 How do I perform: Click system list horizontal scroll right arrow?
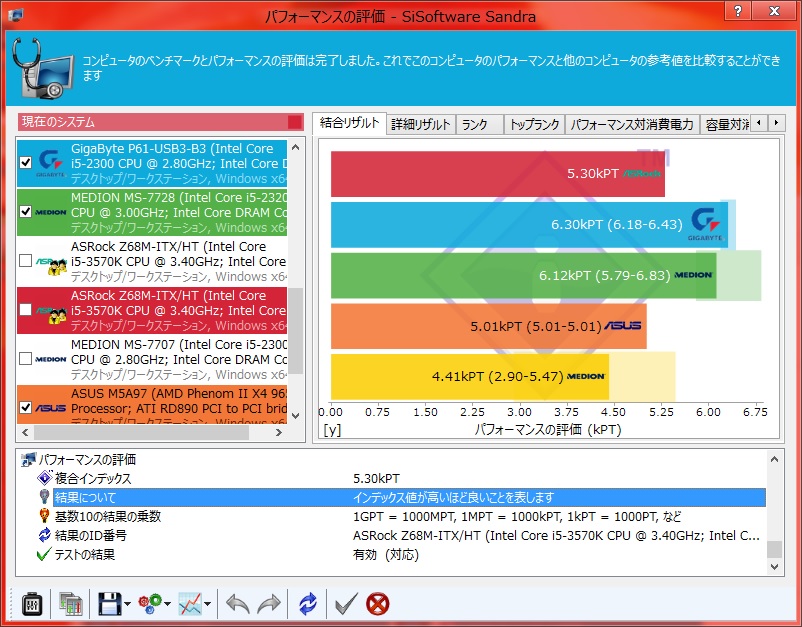(279, 433)
